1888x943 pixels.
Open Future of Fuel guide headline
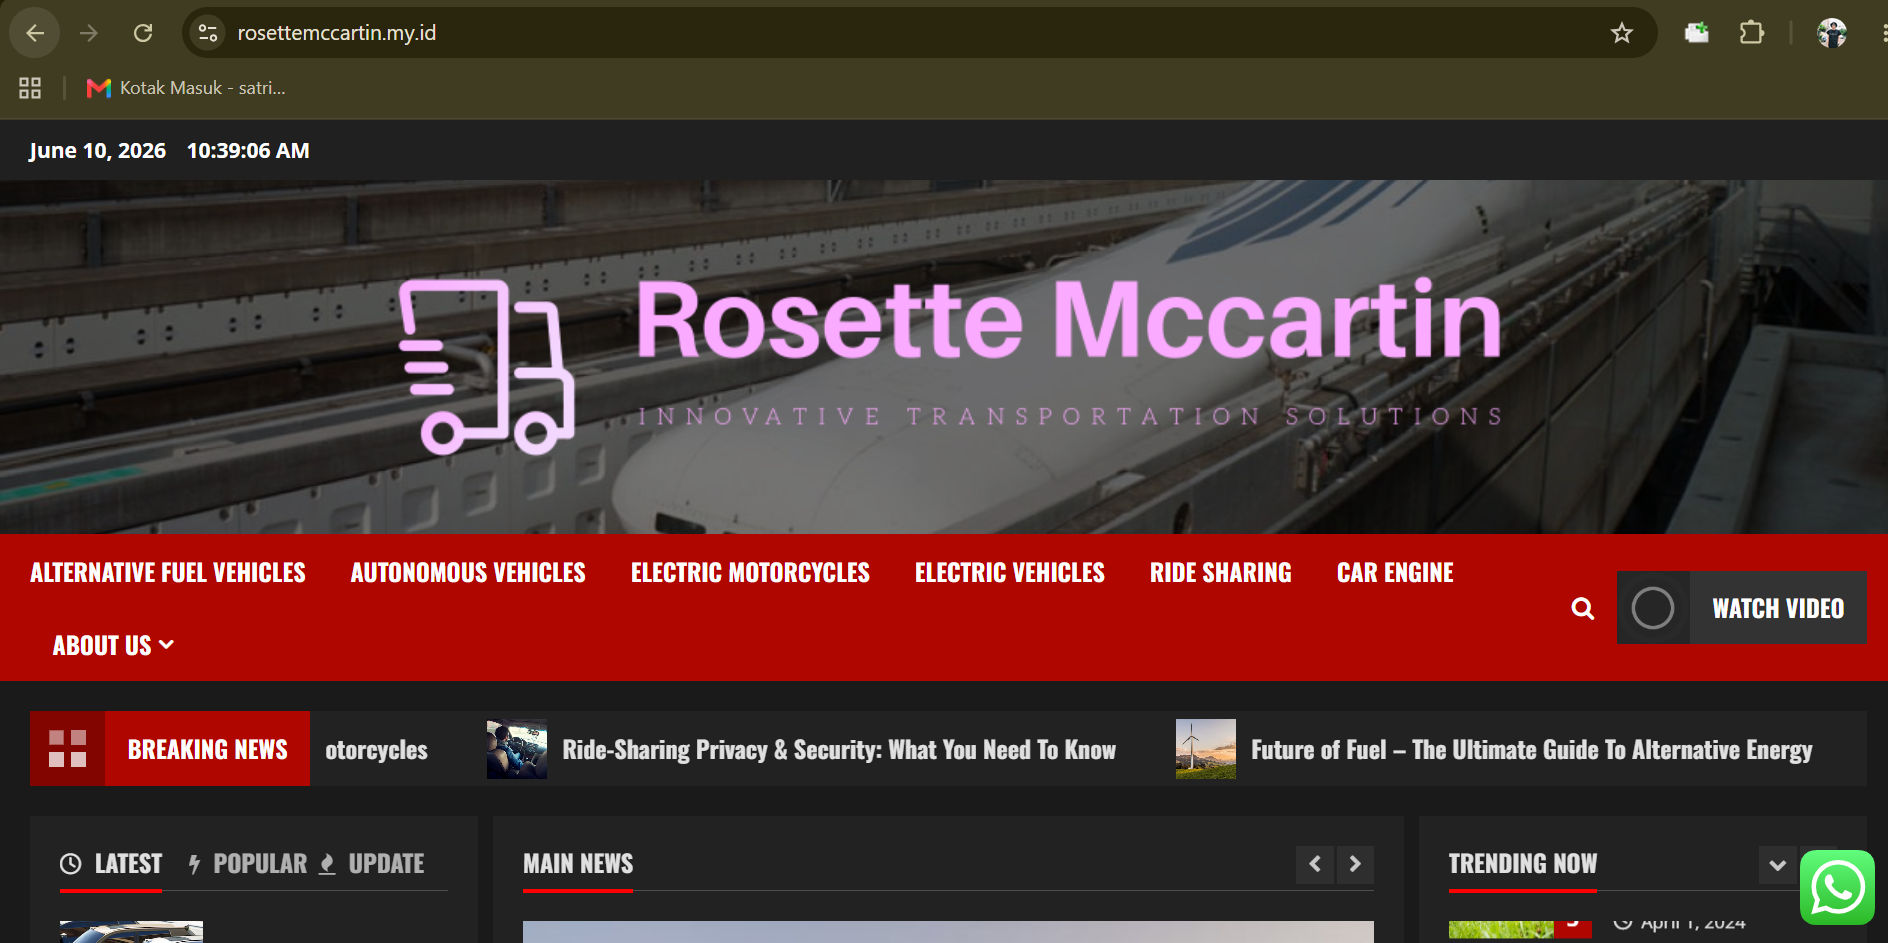pos(1531,750)
